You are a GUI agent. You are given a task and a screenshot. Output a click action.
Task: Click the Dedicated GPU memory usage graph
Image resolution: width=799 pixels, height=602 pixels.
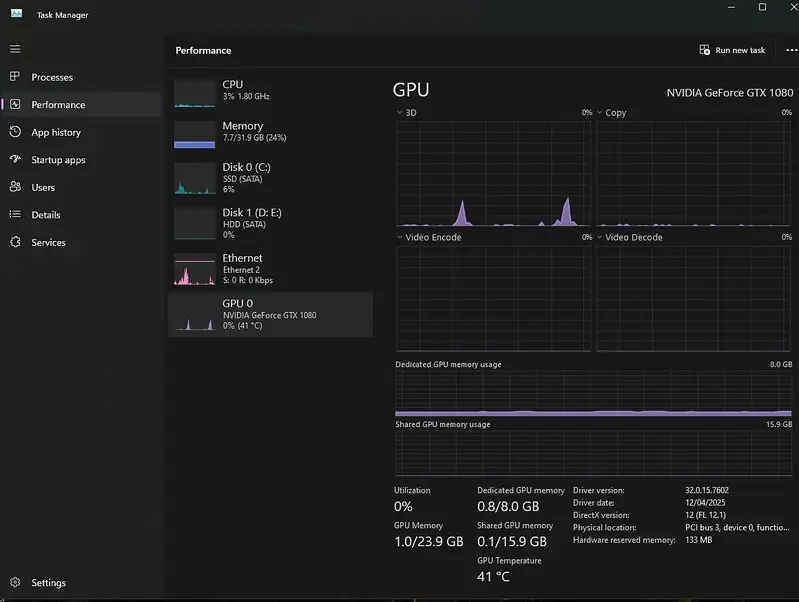(x=593, y=394)
